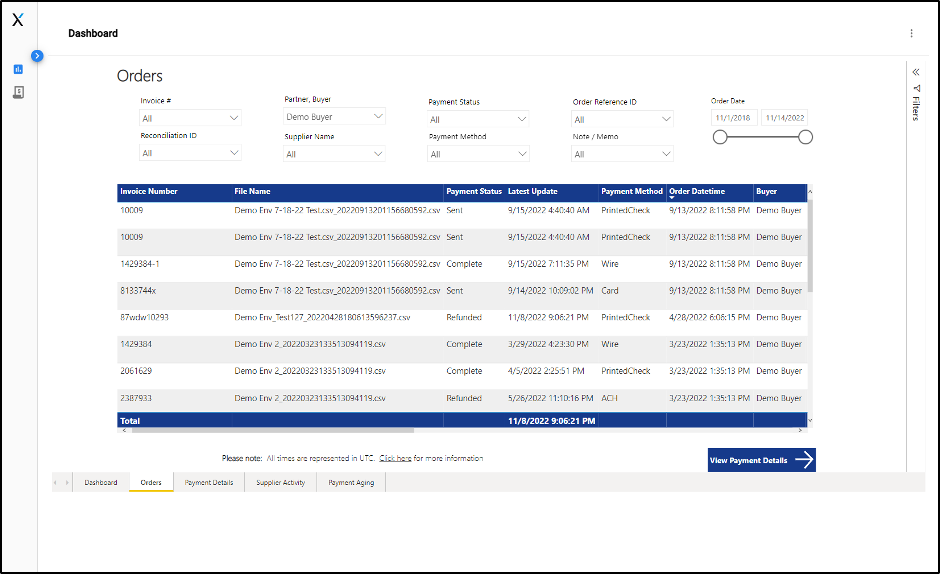The image size is (940, 574).
Task: Click the Filters funnel icon
Action: [916, 88]
